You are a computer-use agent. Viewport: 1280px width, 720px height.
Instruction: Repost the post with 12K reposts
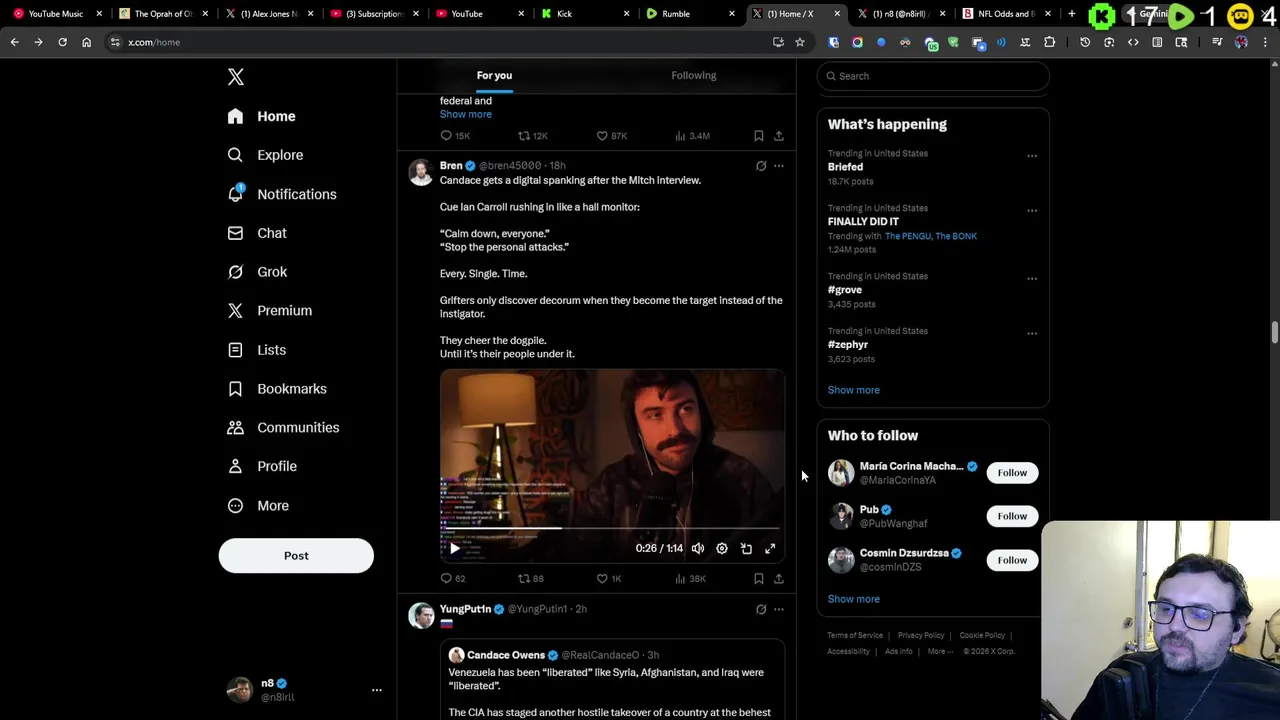tap(532, 136)
